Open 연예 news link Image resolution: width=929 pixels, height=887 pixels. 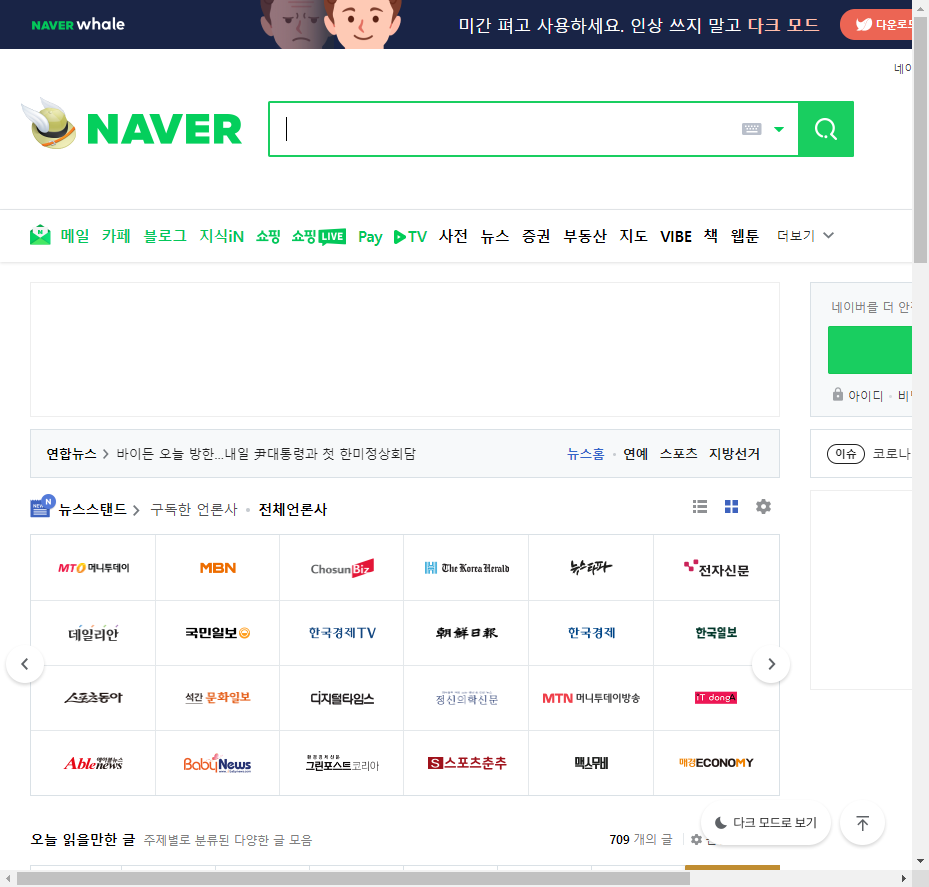coord(635,454)
